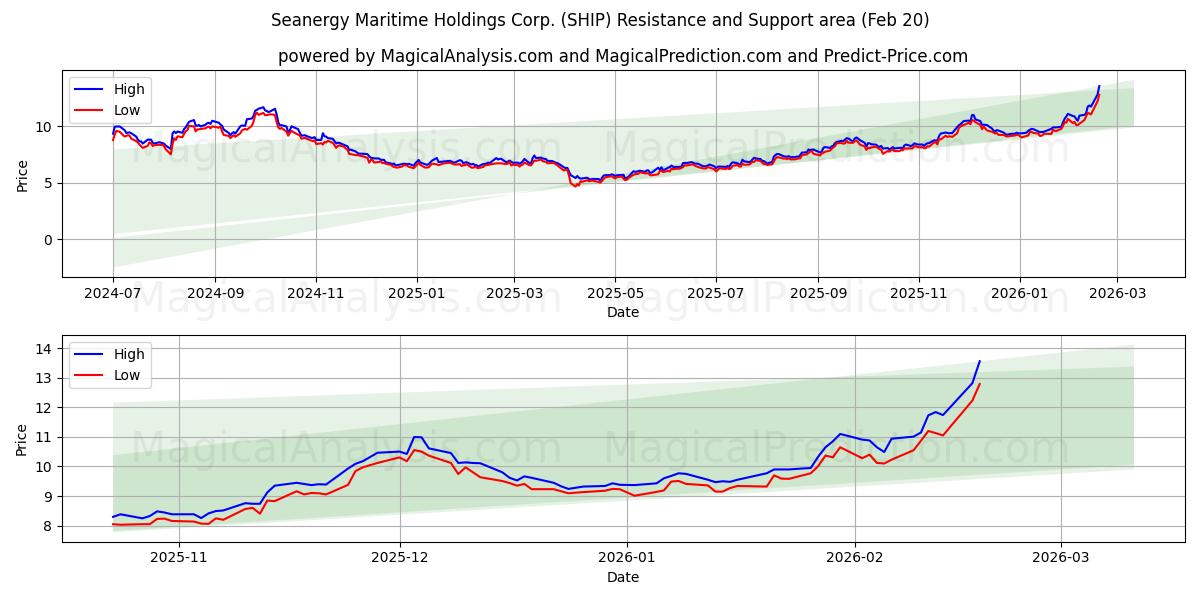Click the 2025-03 date label on the top chart
Viewport: 1200px width, 600px height.
tap(514, 295)
